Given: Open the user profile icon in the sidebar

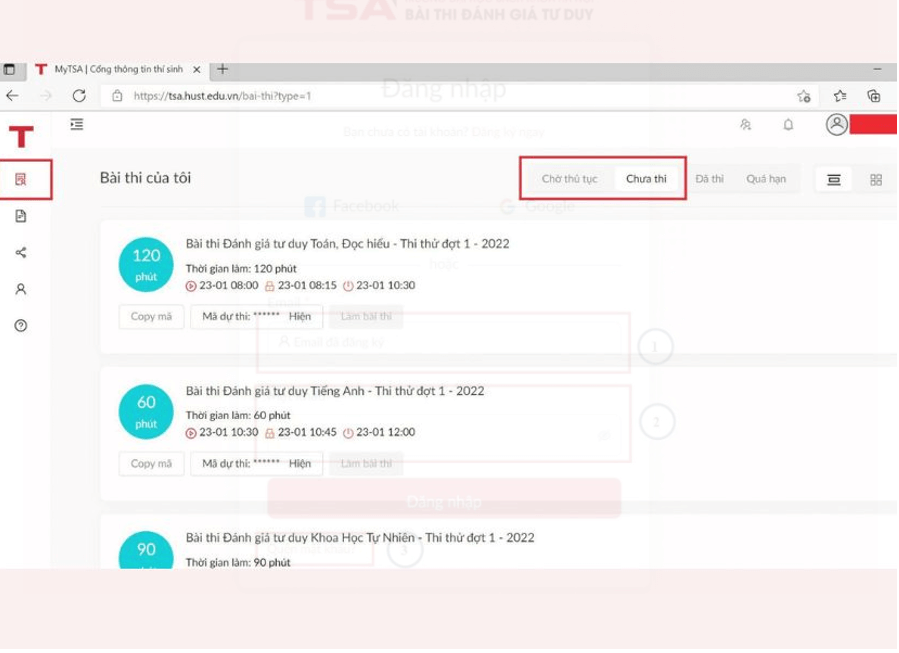Looking at the screenshot, I should (x=21, y=289).
